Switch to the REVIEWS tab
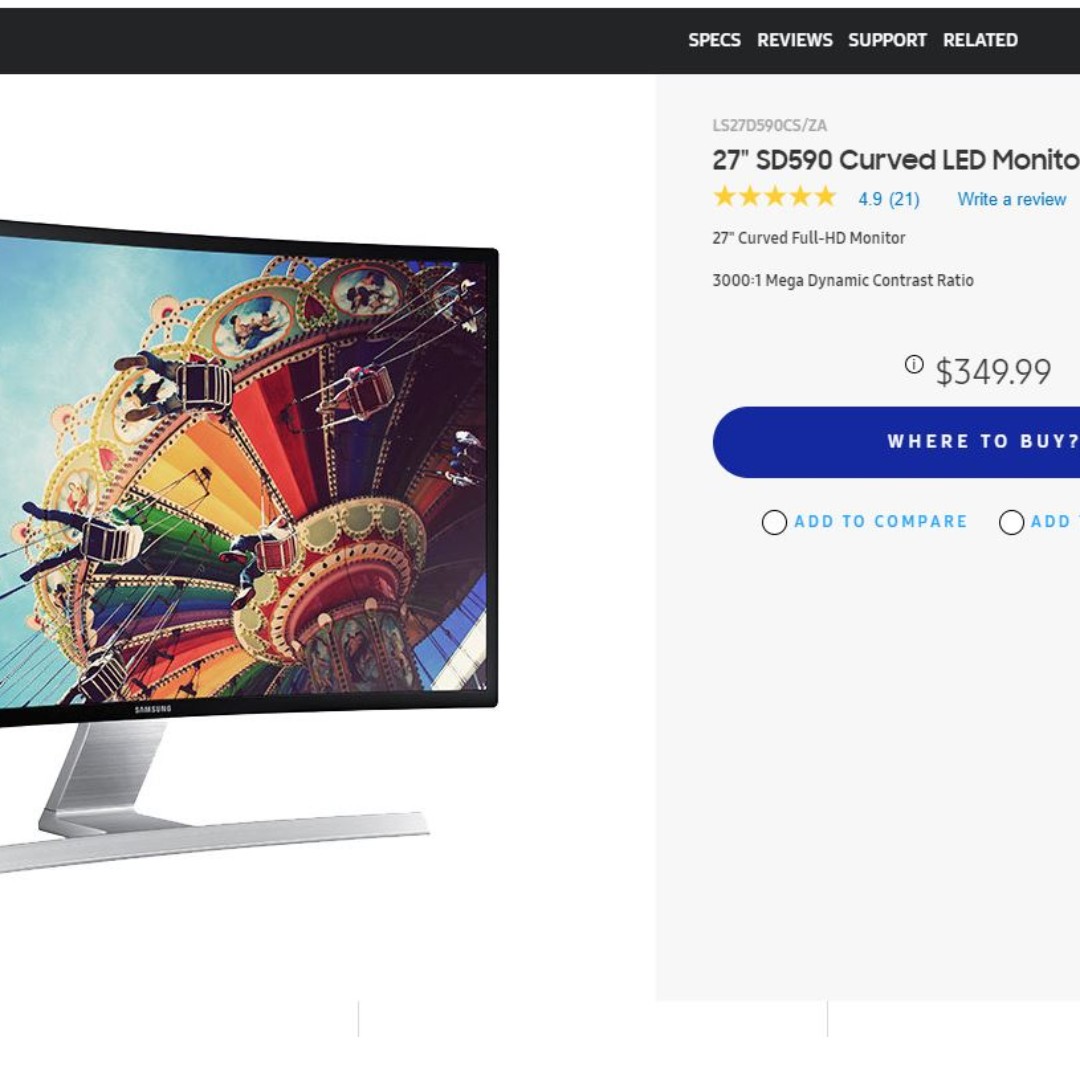Image resolution: width=1080 pixels, height=1080 pixels. click(795, 40)
